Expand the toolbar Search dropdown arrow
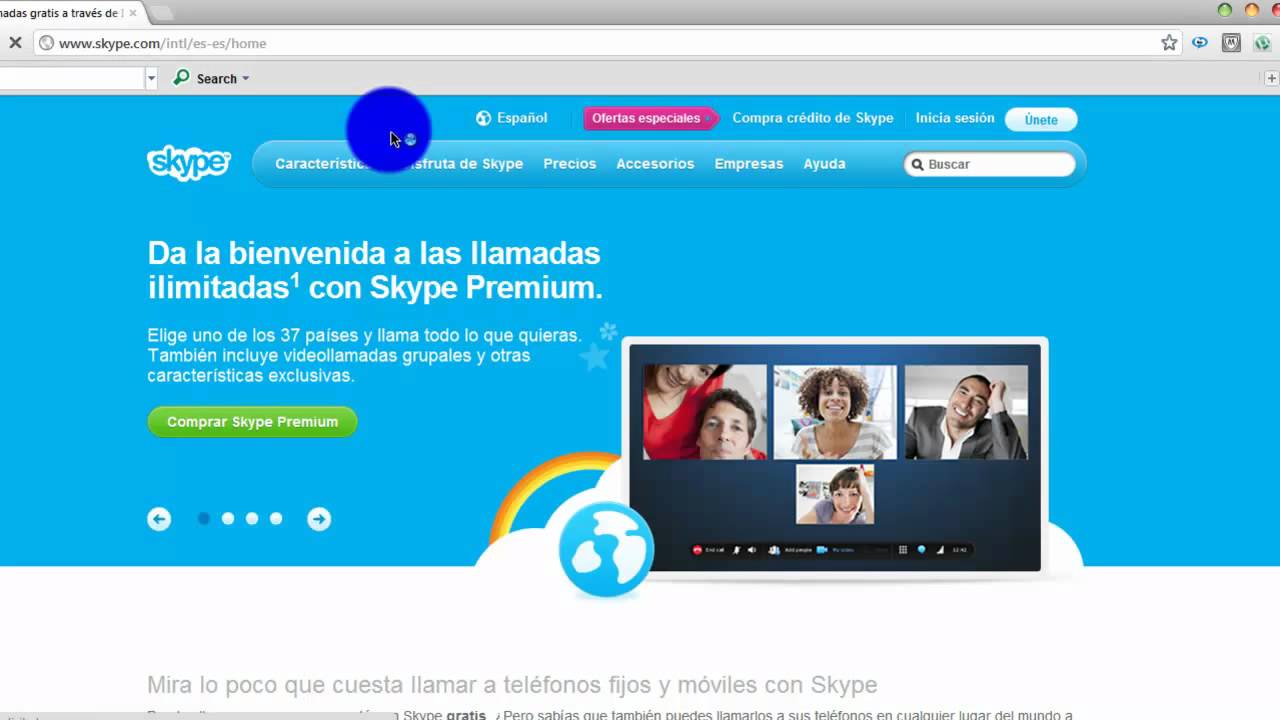This screenshot has height=720, width=1280. point(245,78)
